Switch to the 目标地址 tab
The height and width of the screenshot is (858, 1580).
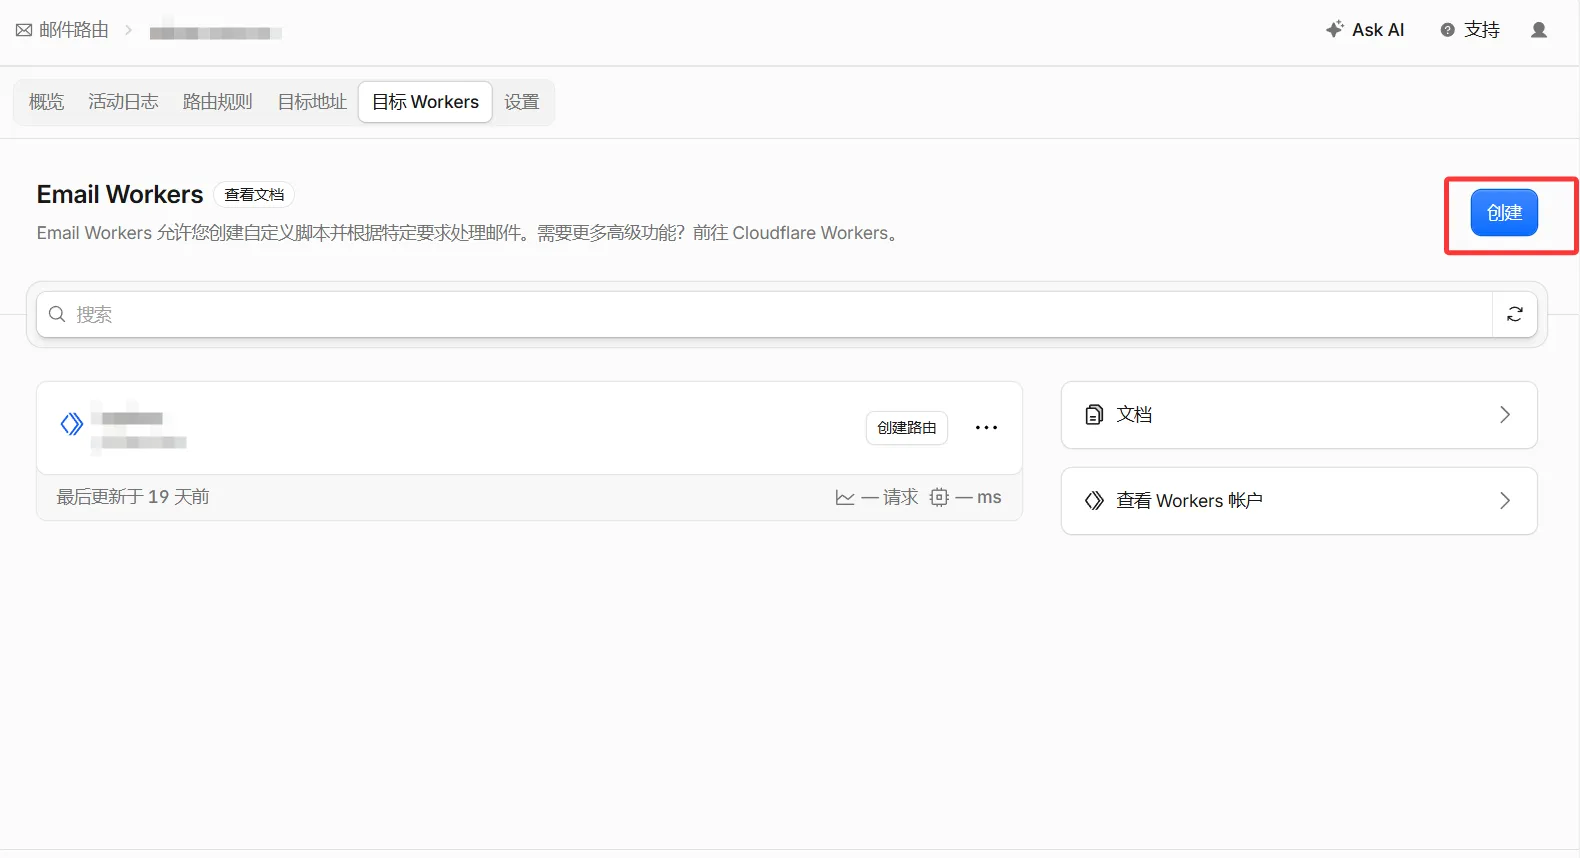(x=312, y=102)
